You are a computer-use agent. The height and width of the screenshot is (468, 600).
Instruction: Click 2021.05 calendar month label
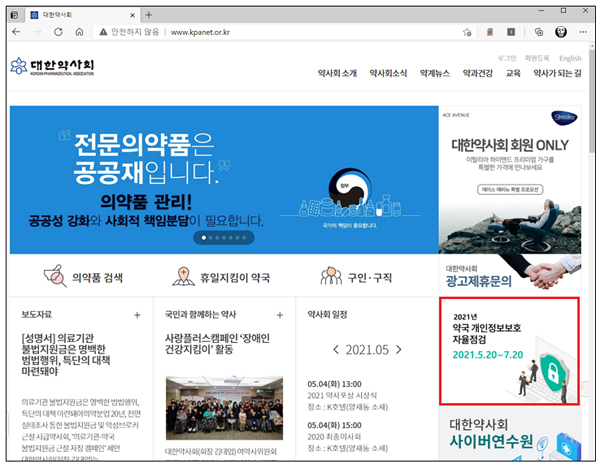click(x=367, y=350)
